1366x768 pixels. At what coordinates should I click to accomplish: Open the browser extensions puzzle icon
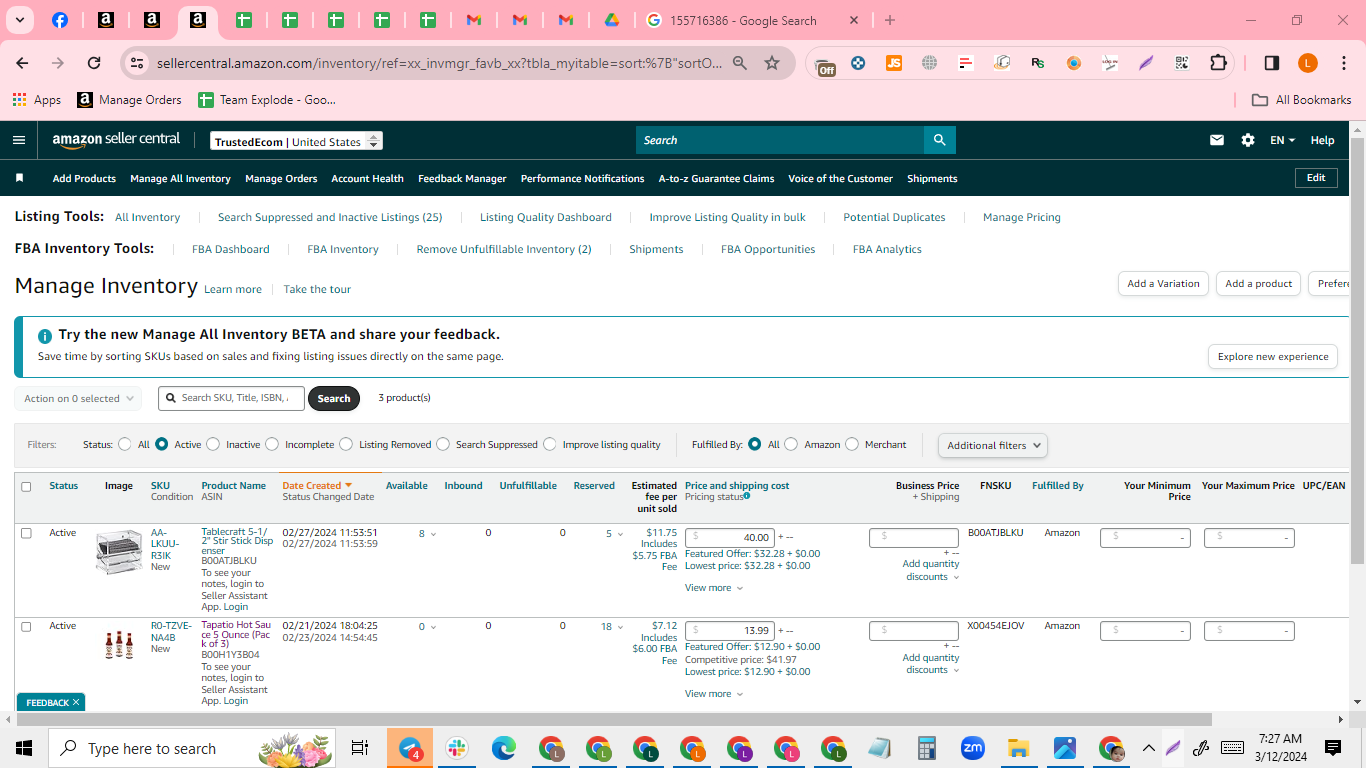(x=1218, y=63)
